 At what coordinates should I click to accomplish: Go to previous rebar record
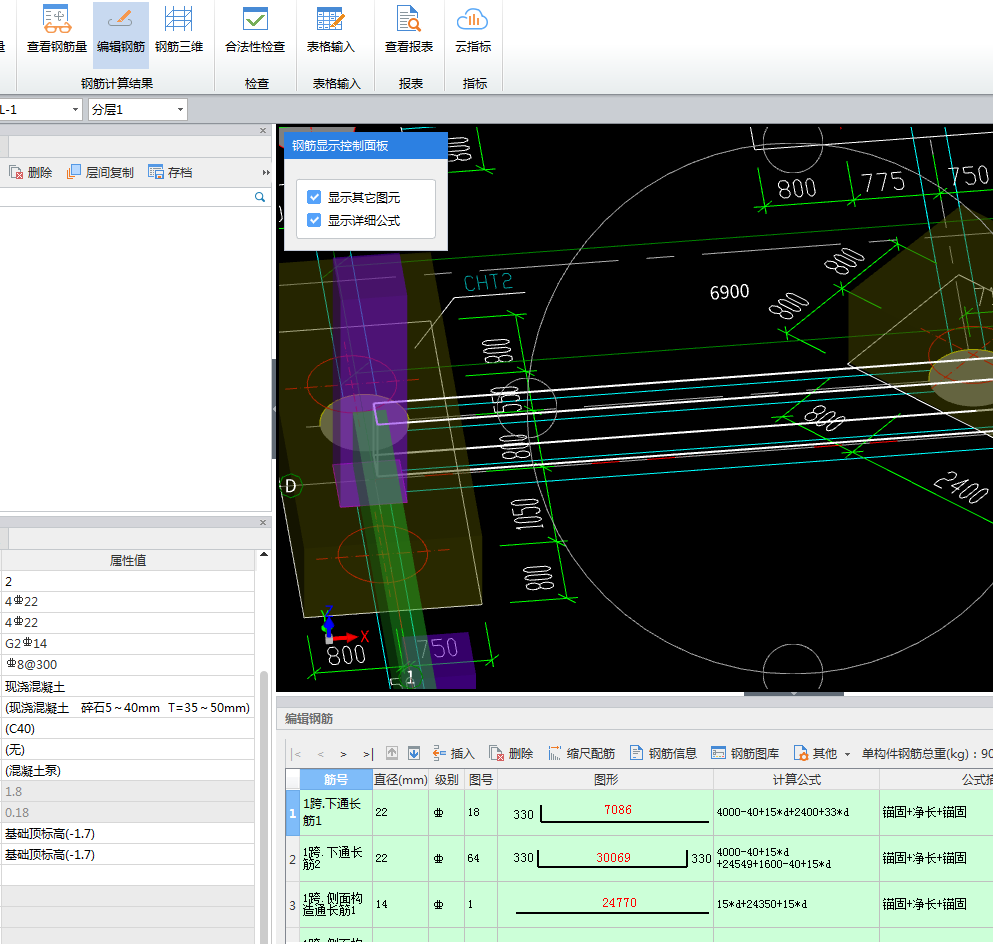point(320,753)
